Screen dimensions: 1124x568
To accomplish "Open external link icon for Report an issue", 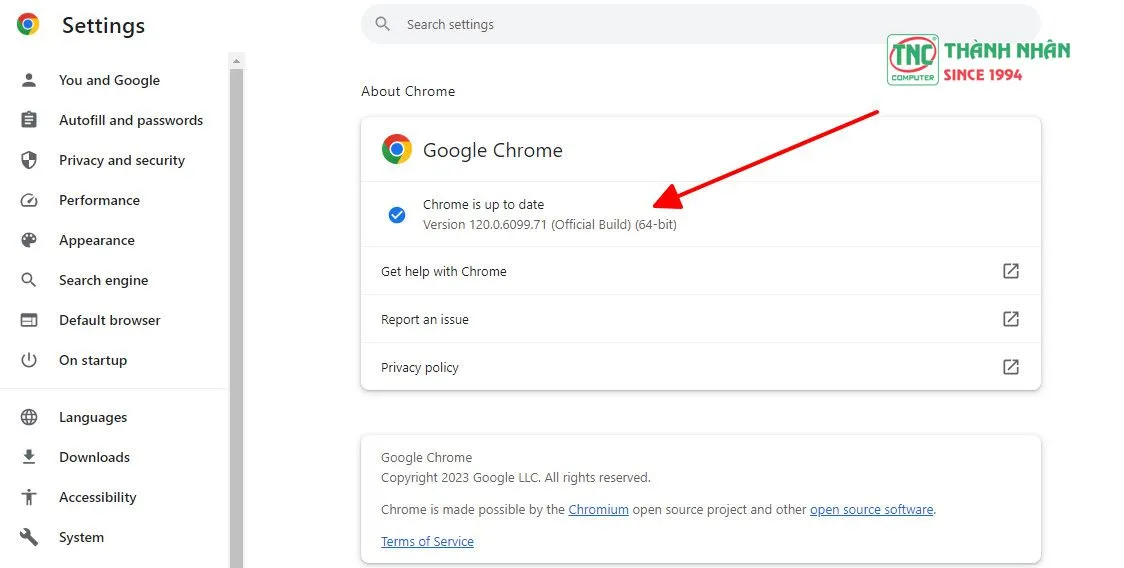I will click(x=1011, y=319).
